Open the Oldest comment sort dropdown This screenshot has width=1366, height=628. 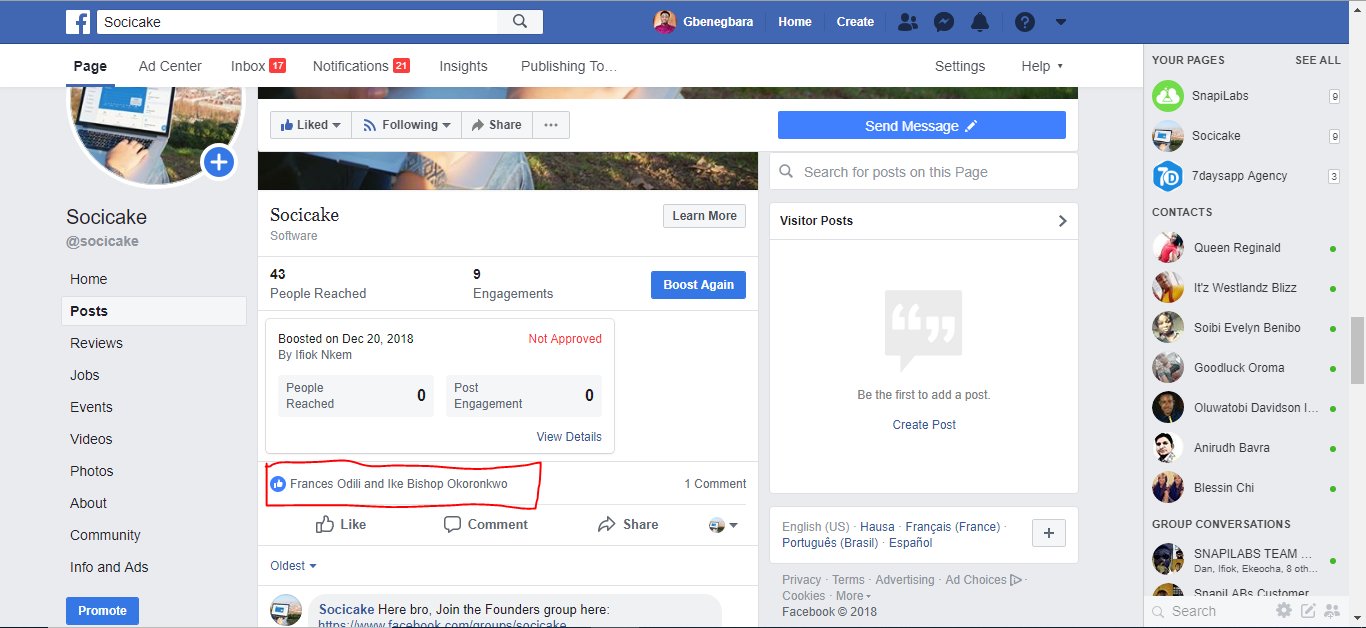click(x=293, y=566)
